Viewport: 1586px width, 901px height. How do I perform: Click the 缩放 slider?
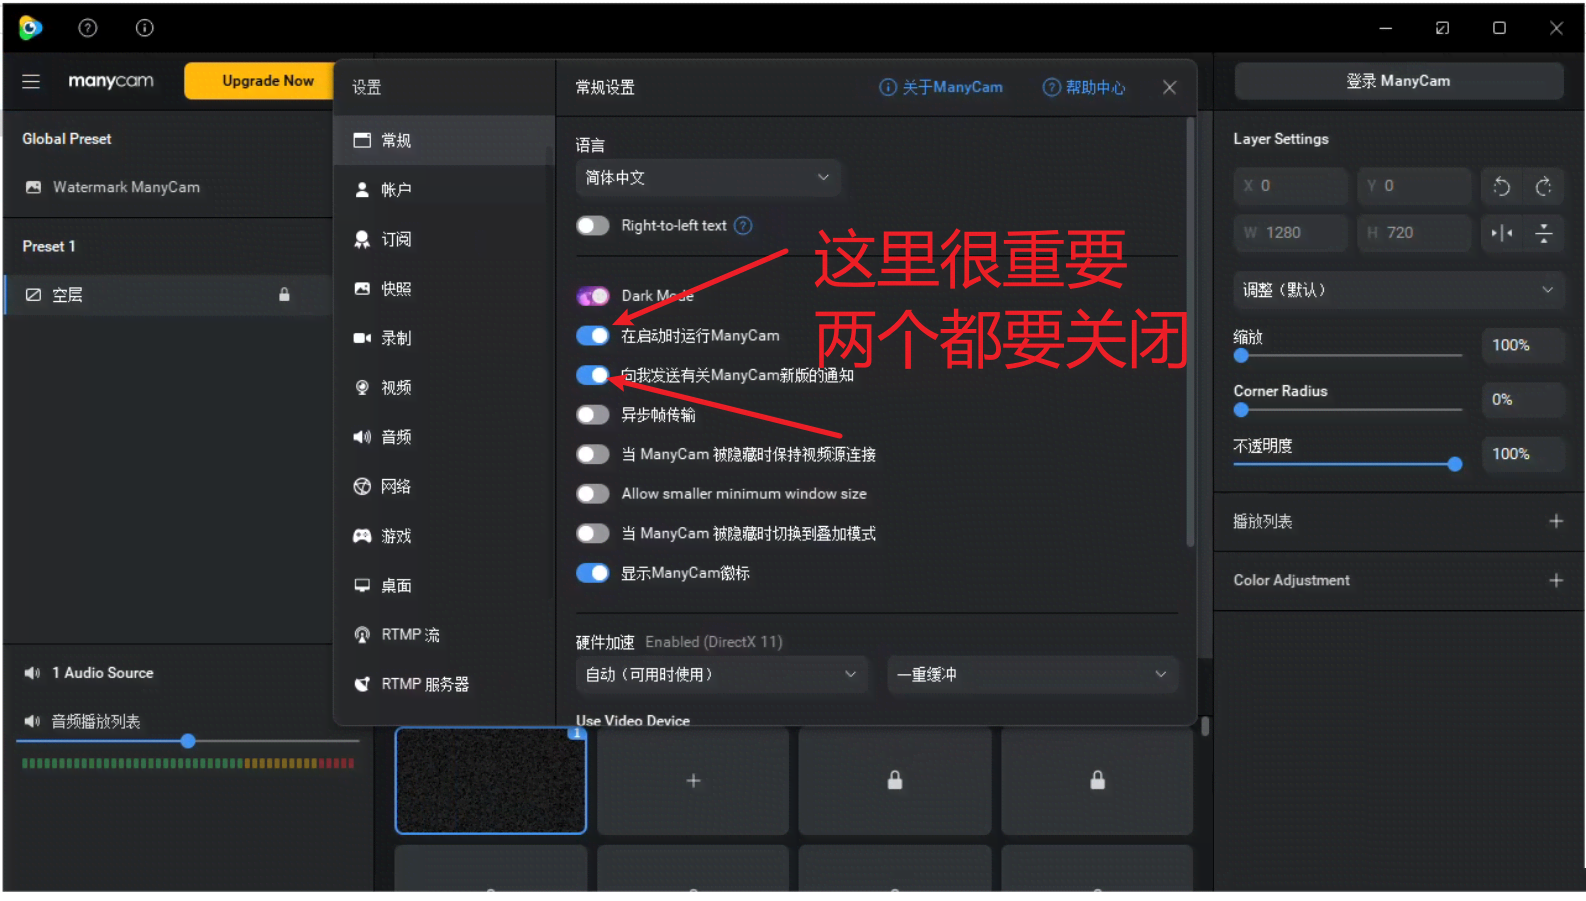click(x=1348, y=355)
